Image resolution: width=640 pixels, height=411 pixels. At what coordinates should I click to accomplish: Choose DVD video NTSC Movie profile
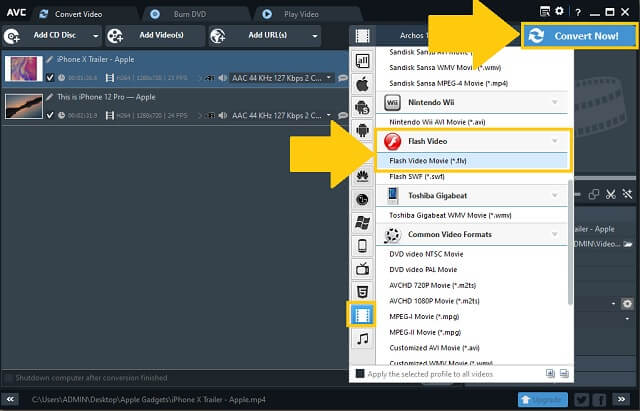coord(471,254)
